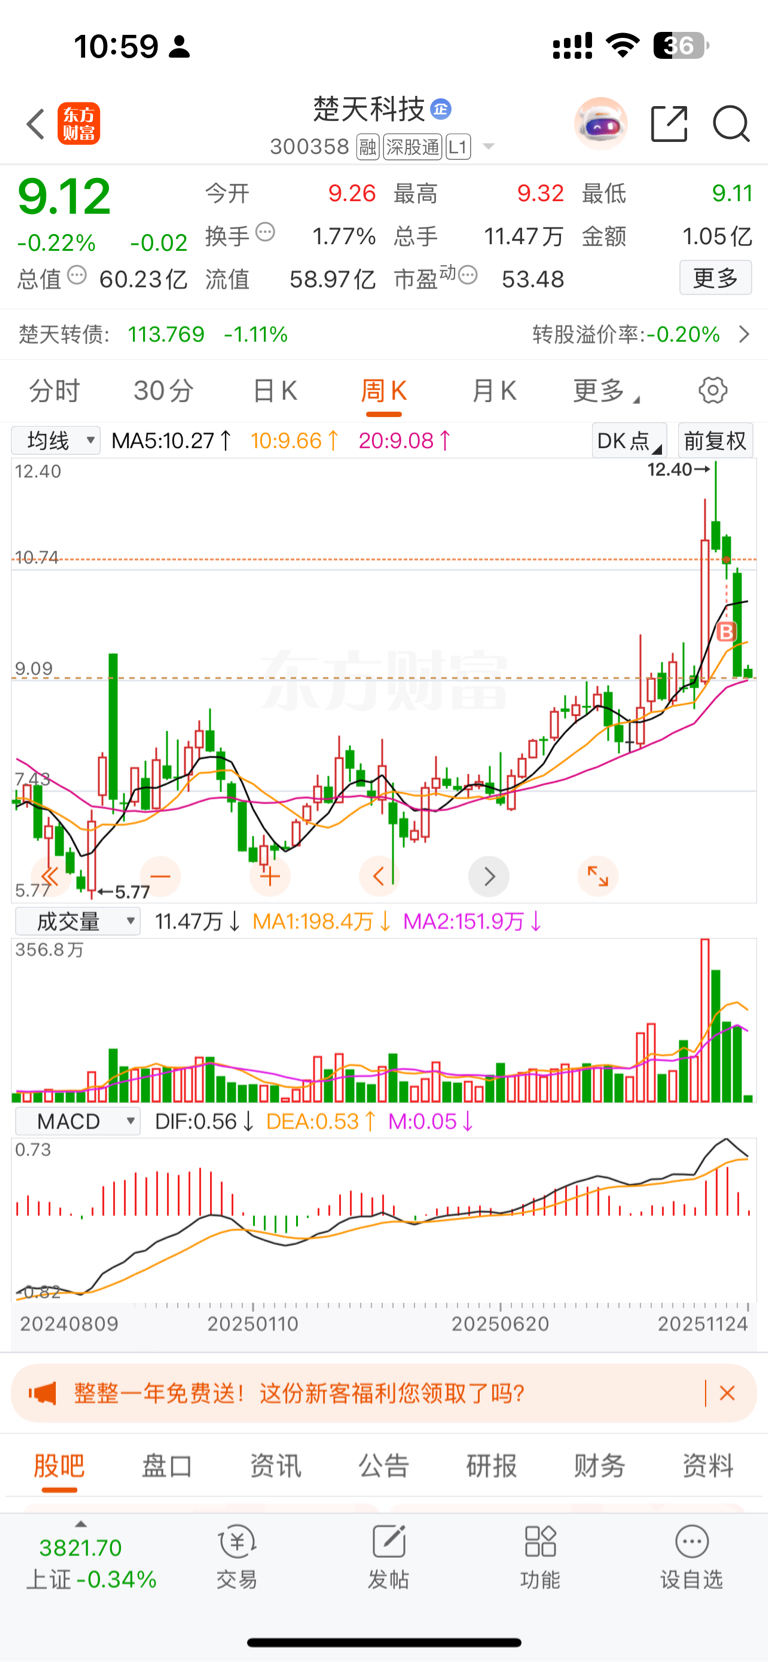Zoom in chart with plus icon
Image resolution: width=768 pixels, height=1662 pixels.
[x=269, y=877]
